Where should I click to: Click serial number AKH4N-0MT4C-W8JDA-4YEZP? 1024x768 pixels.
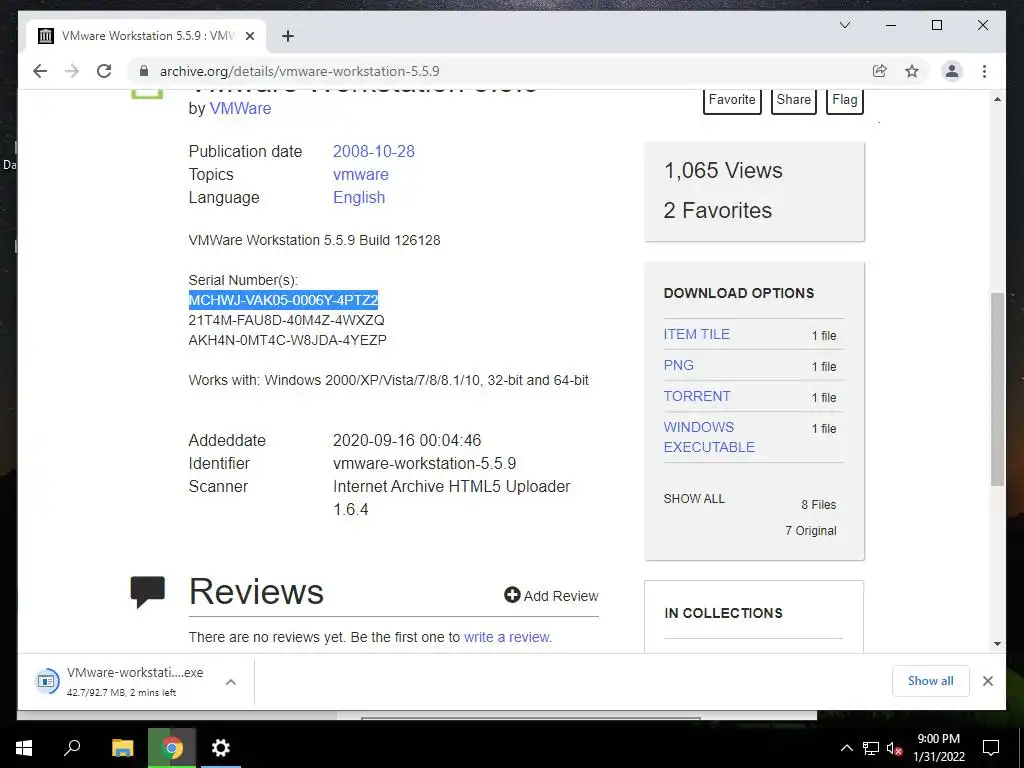[287, 340]
